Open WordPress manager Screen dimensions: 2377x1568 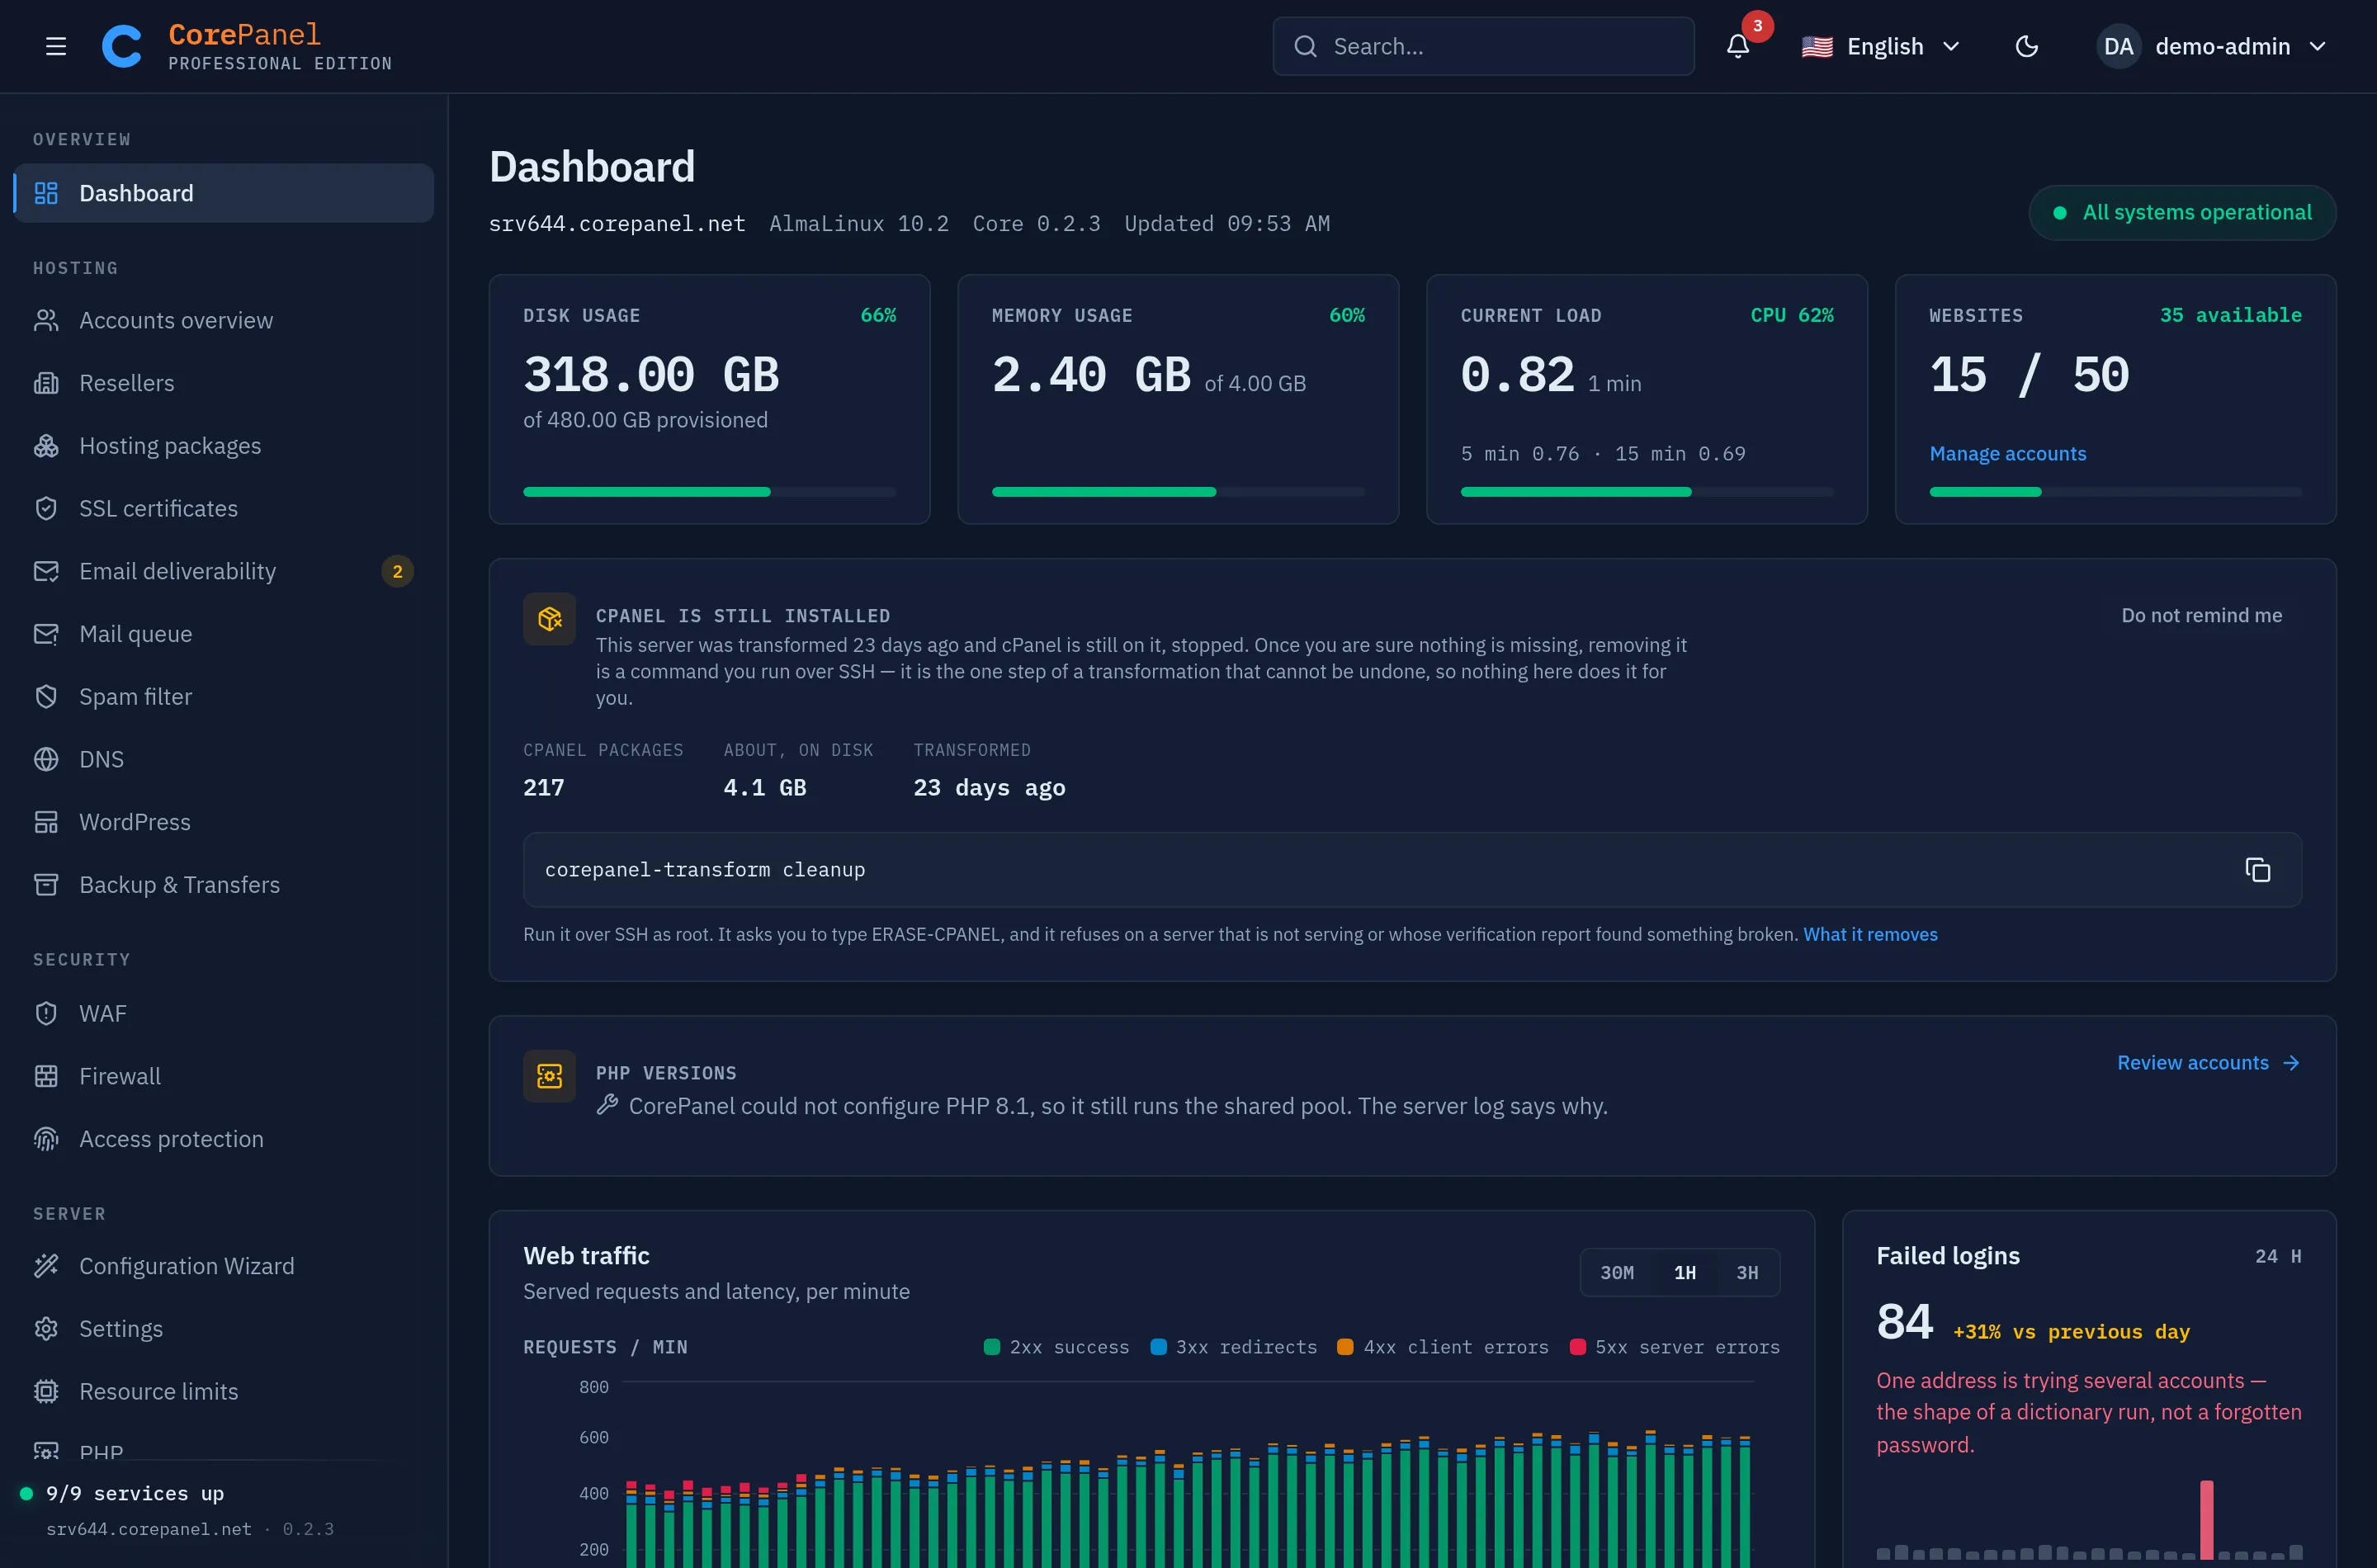(223, 822)
